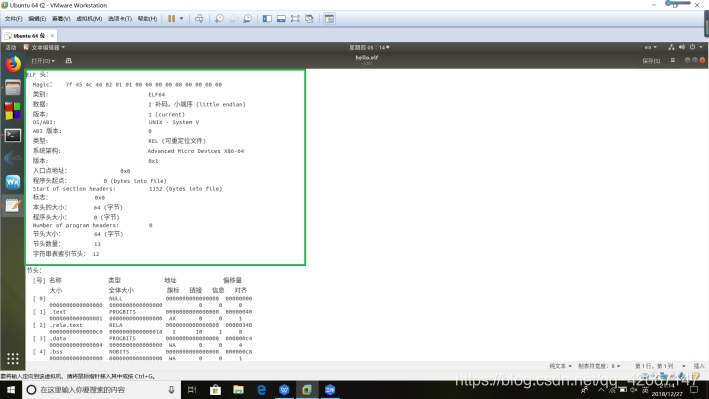
Task: Open the gedit hamburger menu
Action: (x=673, y=60)
